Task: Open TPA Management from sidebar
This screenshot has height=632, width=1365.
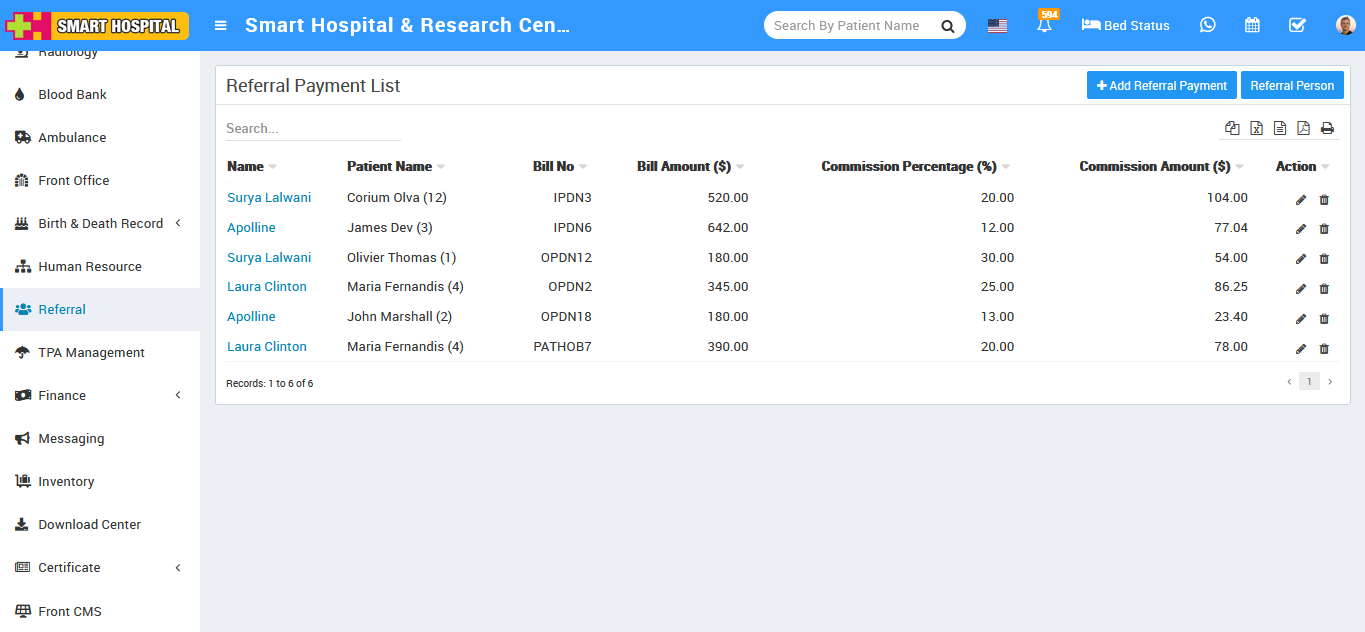Action: tap(90, 352)
